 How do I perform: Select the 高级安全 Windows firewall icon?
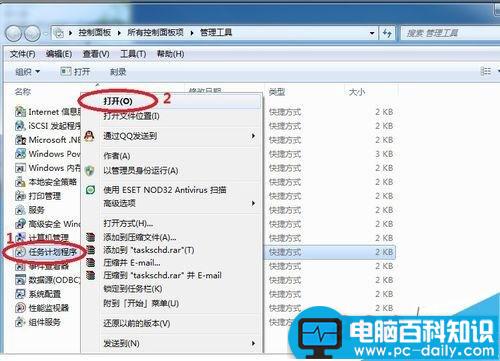point(20,224)
